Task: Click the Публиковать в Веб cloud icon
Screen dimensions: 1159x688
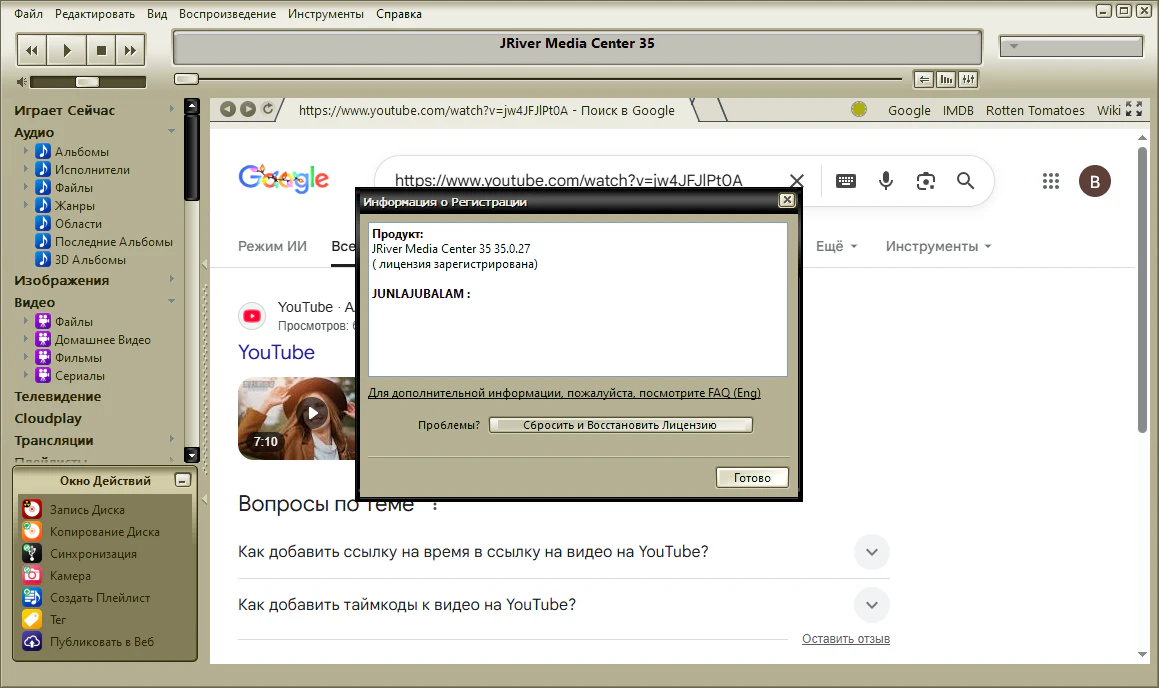Action: (32, 642)
